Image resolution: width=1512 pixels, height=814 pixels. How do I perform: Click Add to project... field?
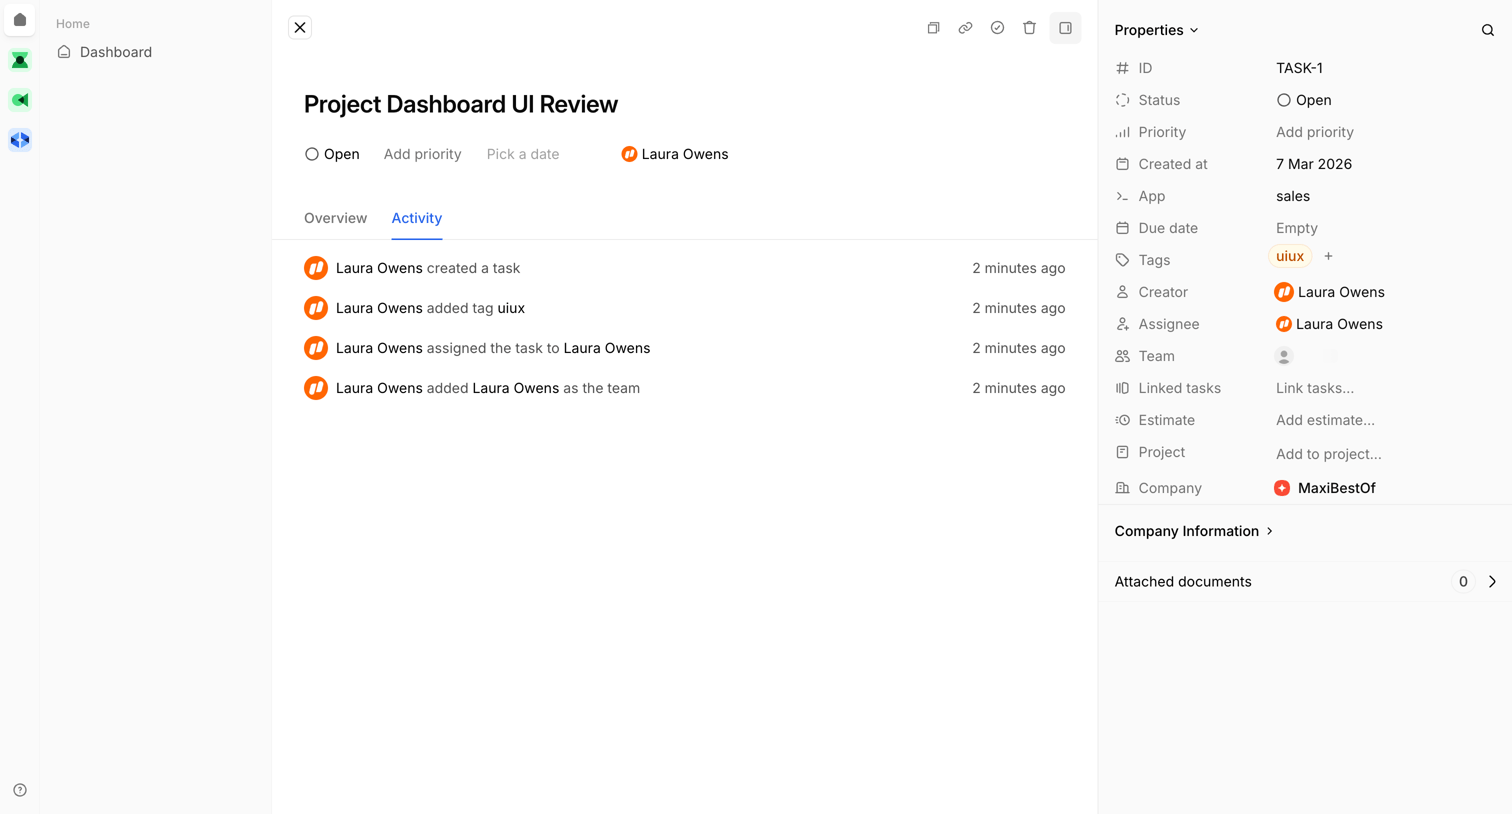pos(1328,454)
